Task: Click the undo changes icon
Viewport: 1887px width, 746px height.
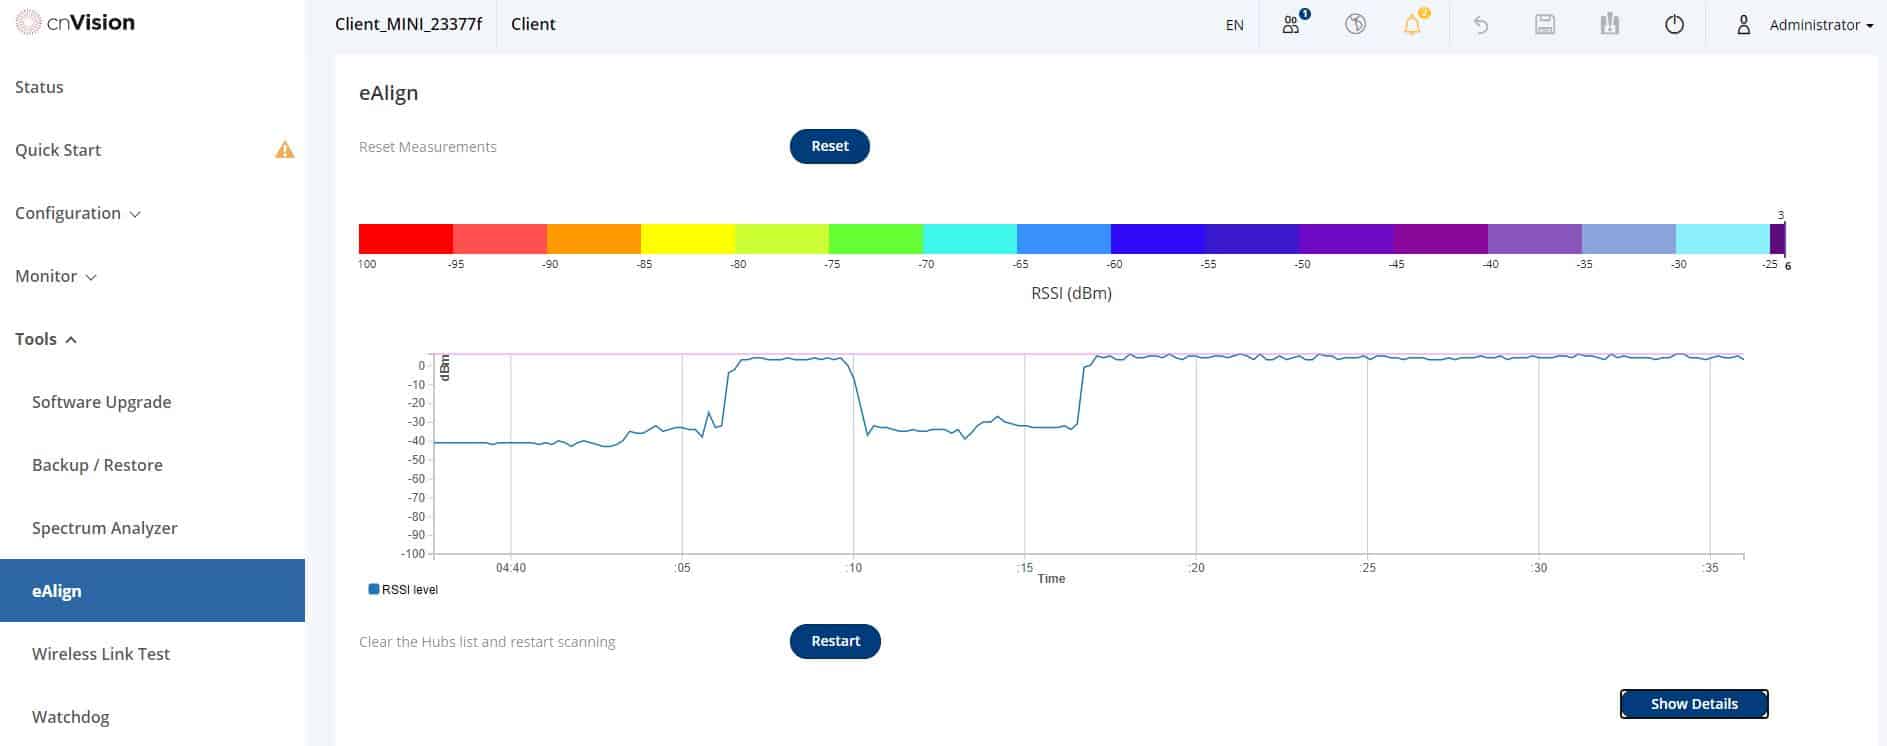Action: [1481, 25]
